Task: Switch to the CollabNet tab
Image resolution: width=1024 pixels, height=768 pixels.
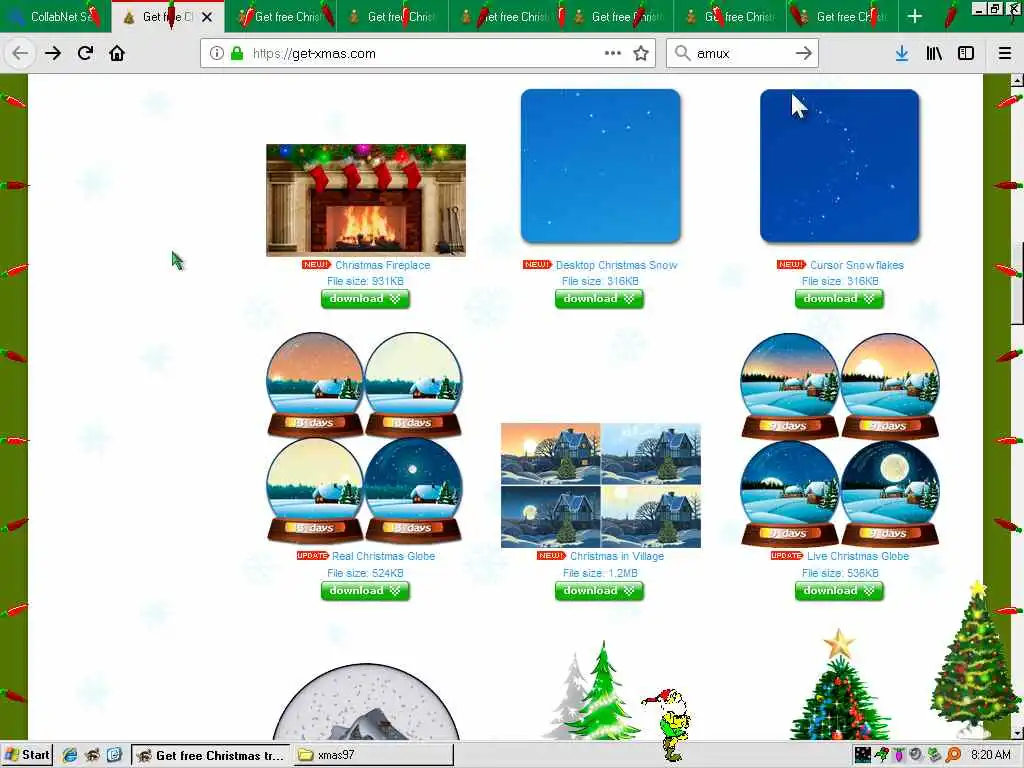Action: [56, 17]
